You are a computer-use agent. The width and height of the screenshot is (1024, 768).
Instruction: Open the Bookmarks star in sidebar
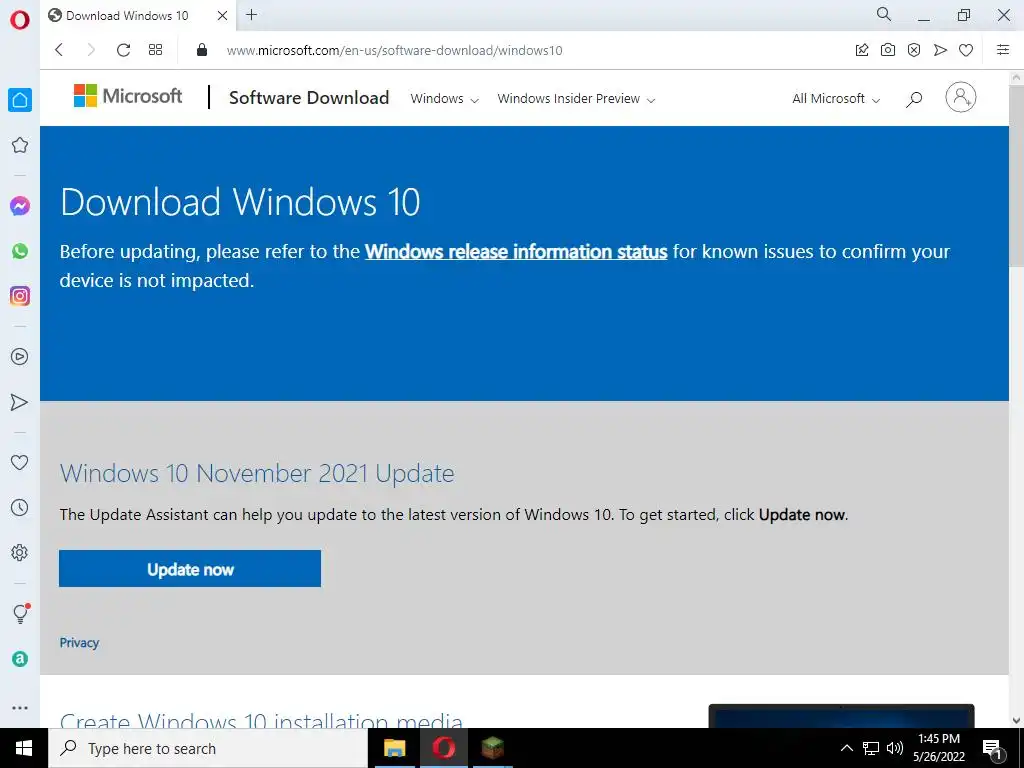click(x=20, y=145)
